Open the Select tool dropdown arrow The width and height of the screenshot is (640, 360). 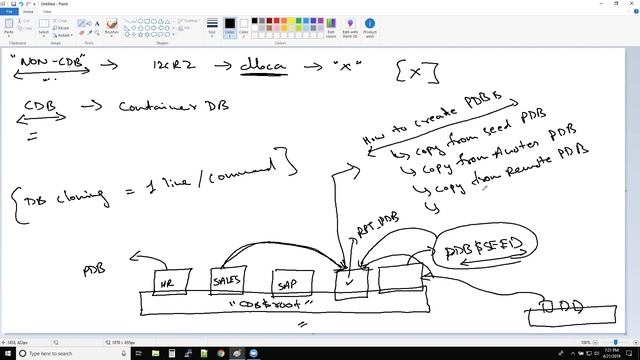44,36
